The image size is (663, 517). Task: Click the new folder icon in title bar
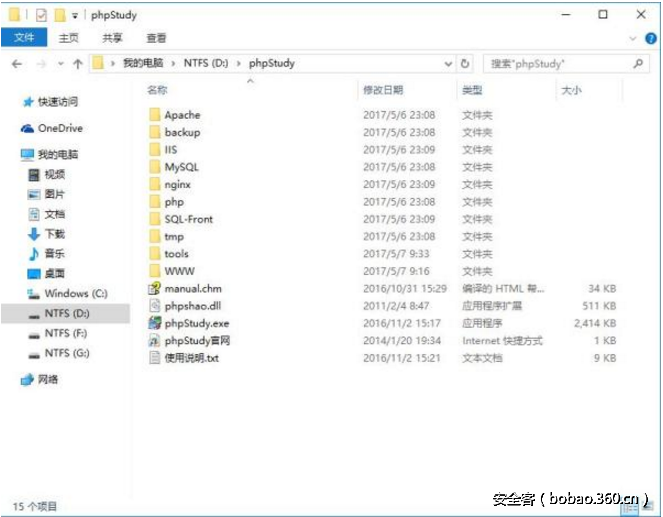click(x=60, y=16)
